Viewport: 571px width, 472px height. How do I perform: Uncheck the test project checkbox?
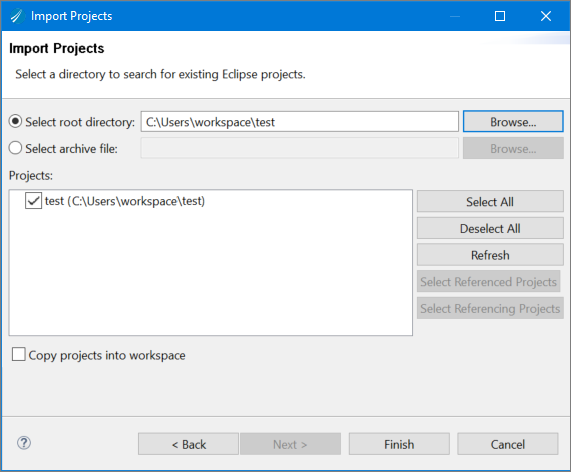[x=33, y=201]
